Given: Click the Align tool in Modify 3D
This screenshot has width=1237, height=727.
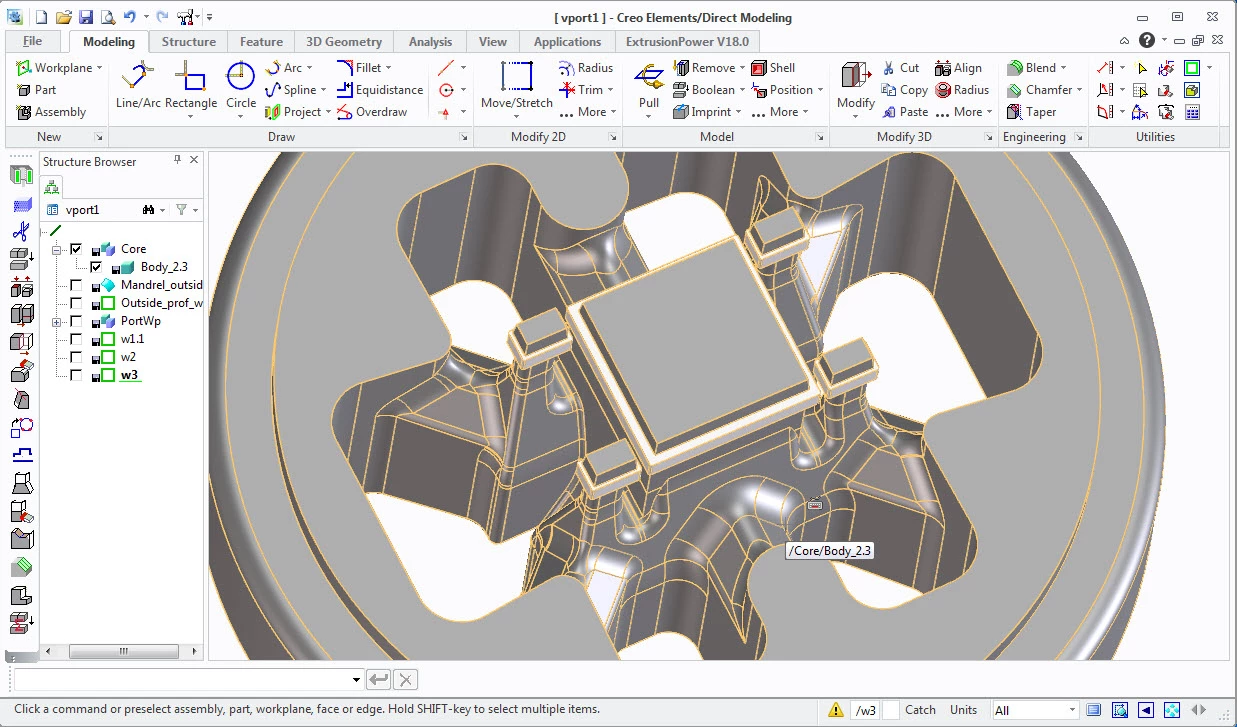Looking at the screenshot, I should (x=958, y=68).
